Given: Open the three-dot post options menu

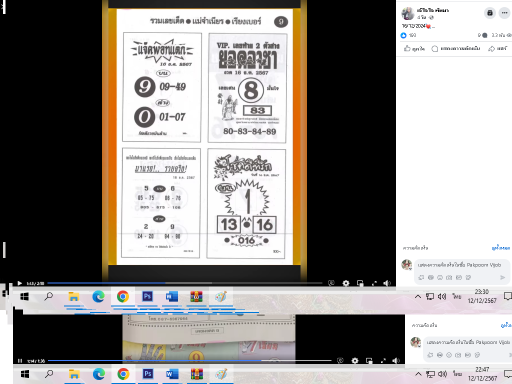Looking at the screenshot, I should coord(504,13).
